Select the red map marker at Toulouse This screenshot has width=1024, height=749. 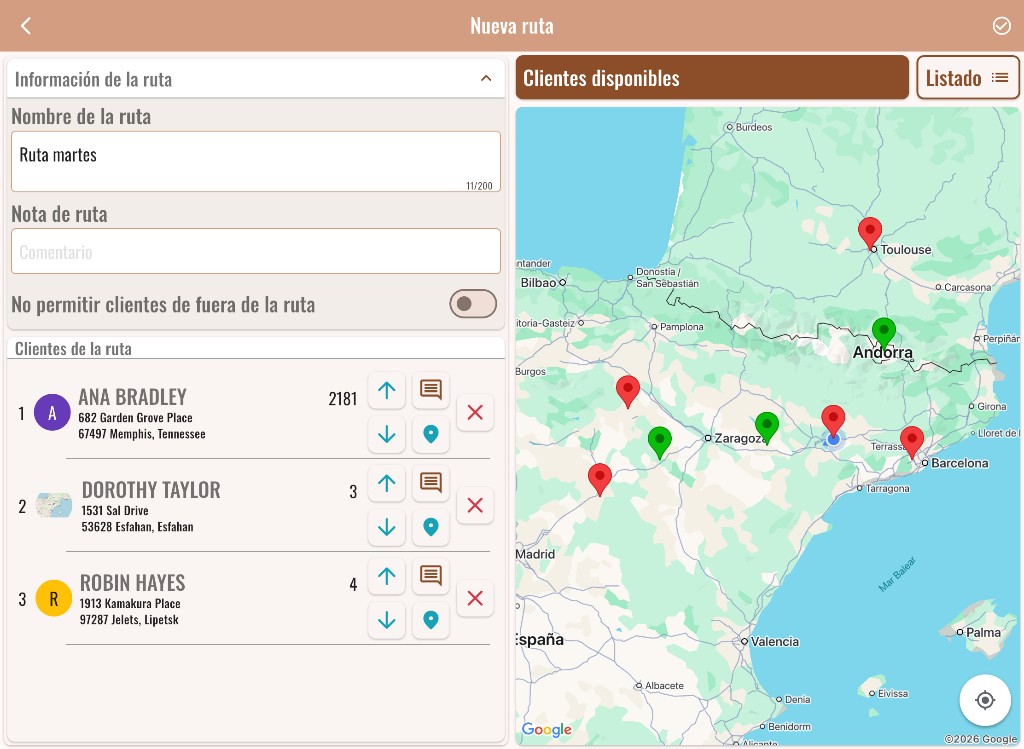coord(870,232)
